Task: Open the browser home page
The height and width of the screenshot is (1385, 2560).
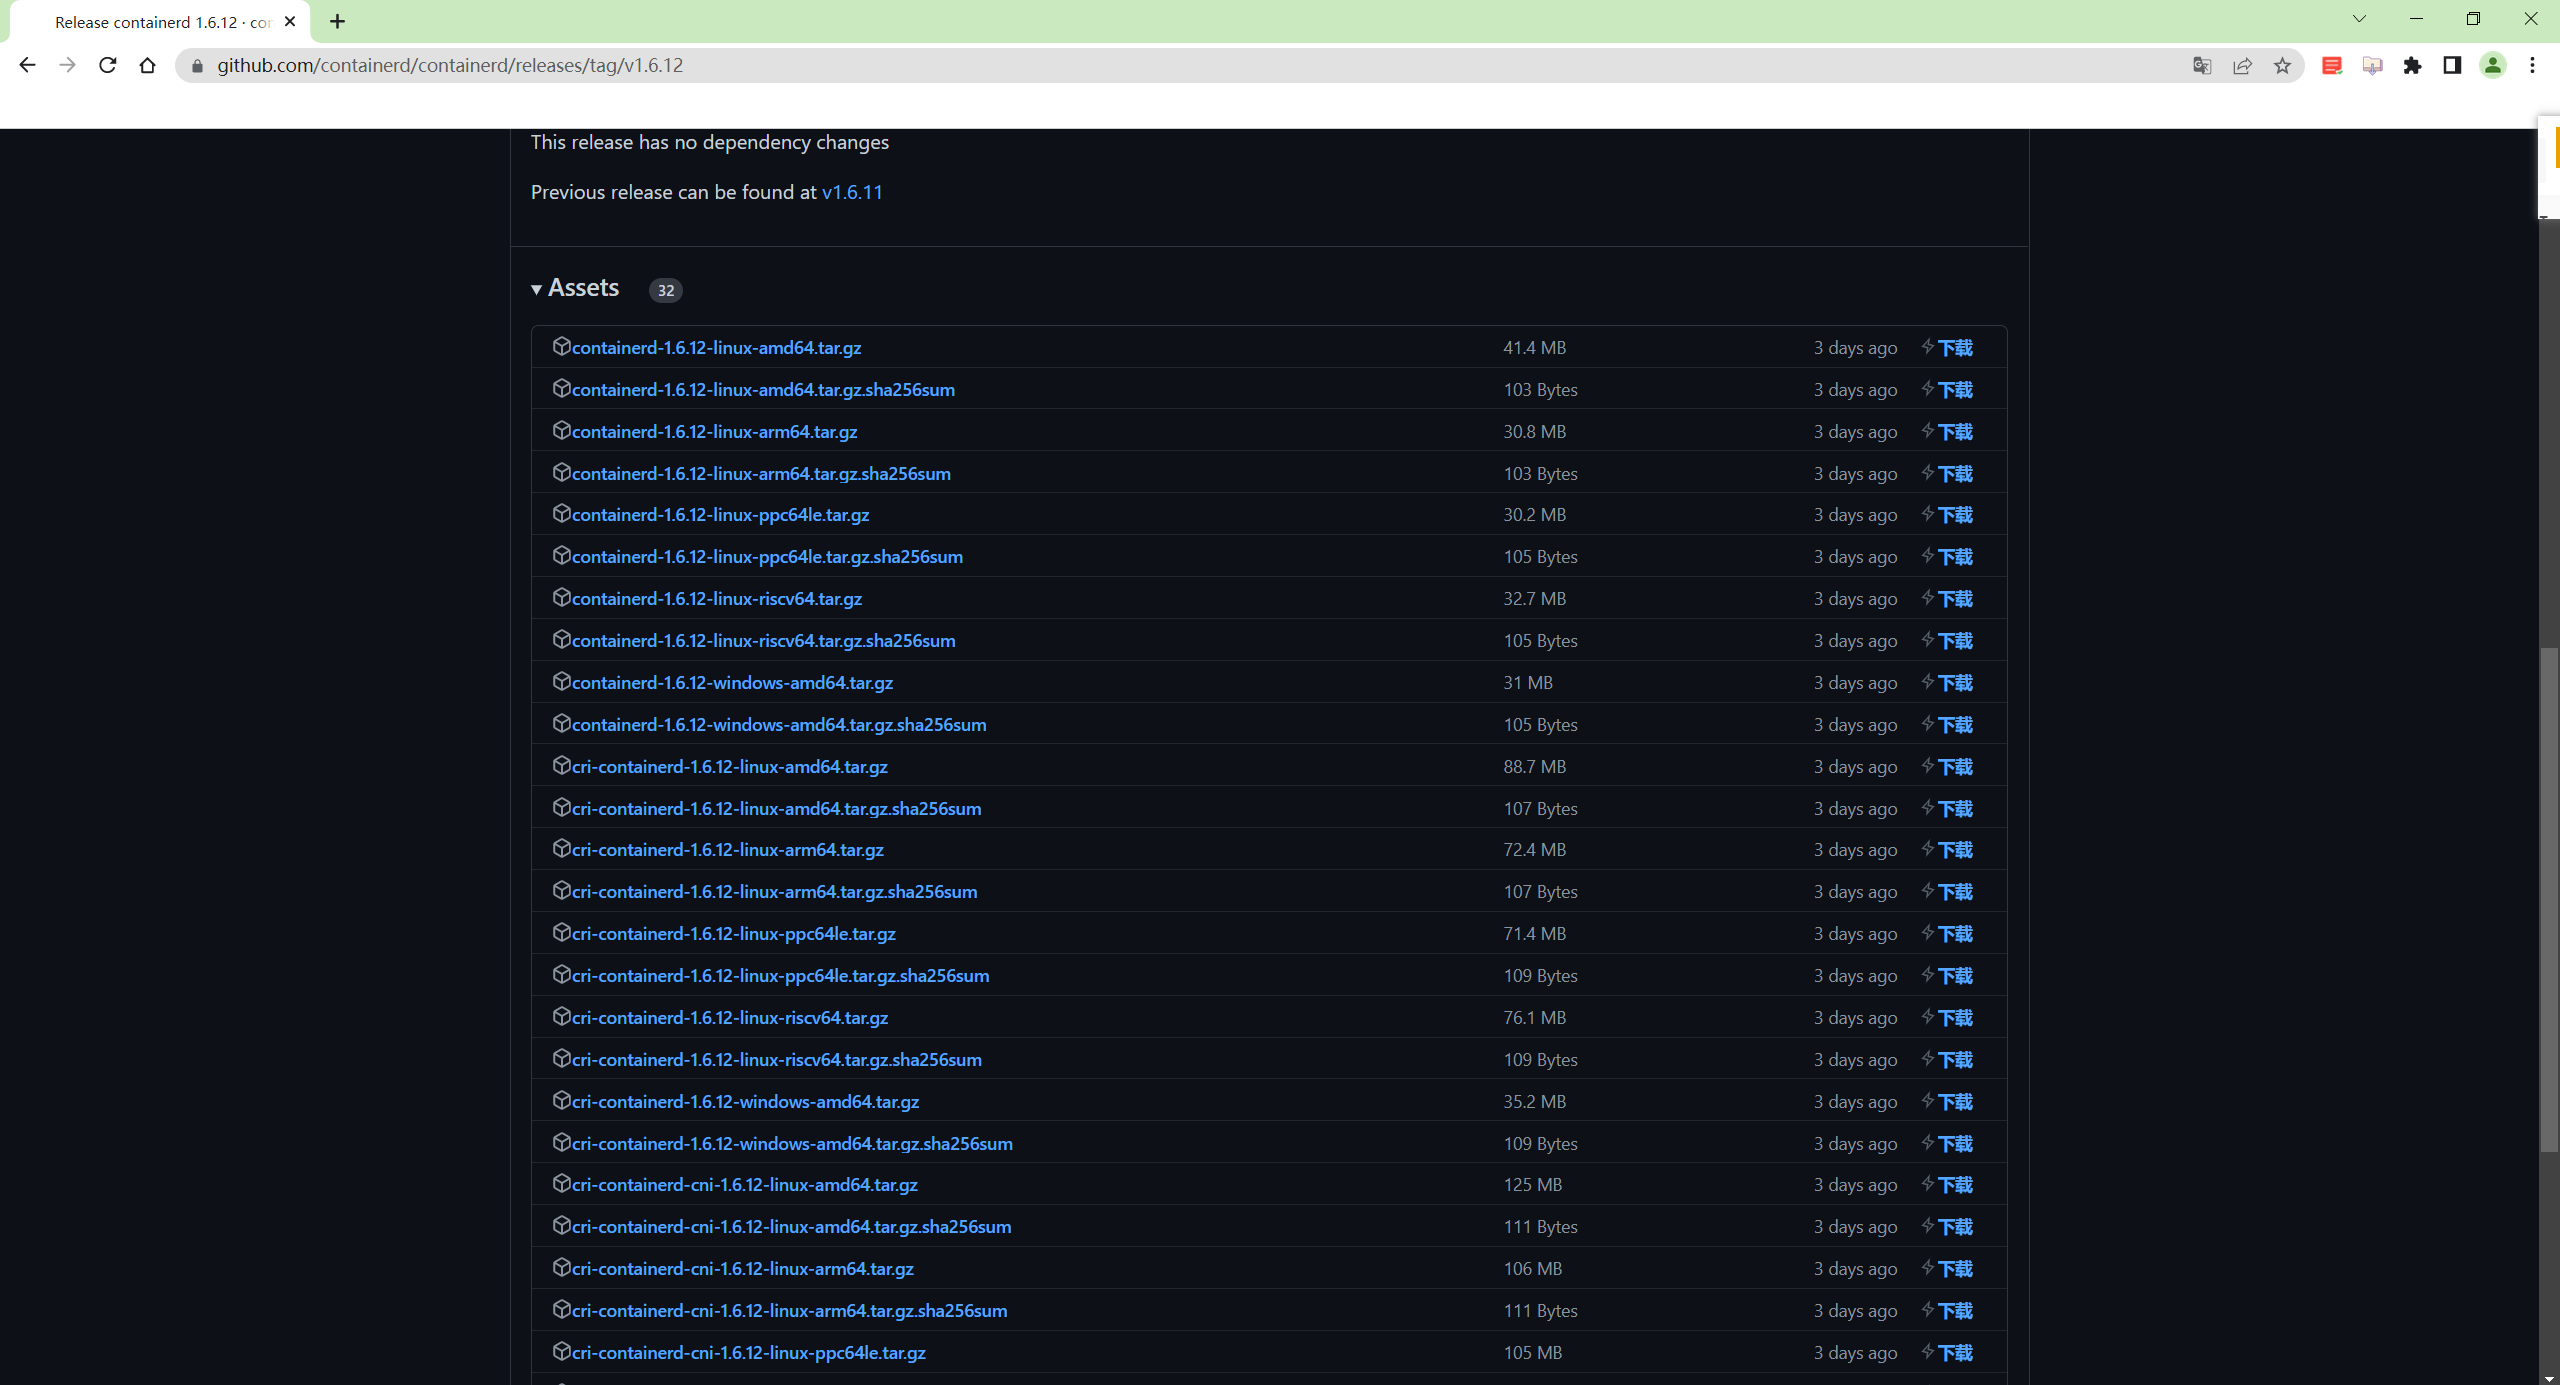Action: pyautogui.click(x=147, y=65)
